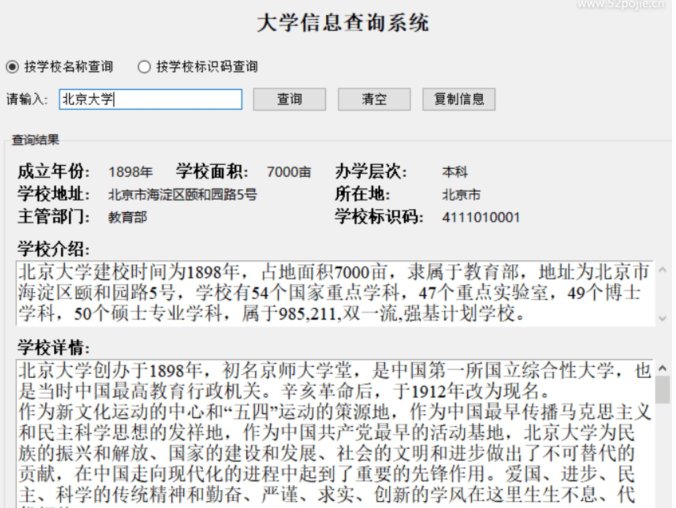Click the 复制信息 button
This screenshot has width=676, height=508.
tap(459, 99)
